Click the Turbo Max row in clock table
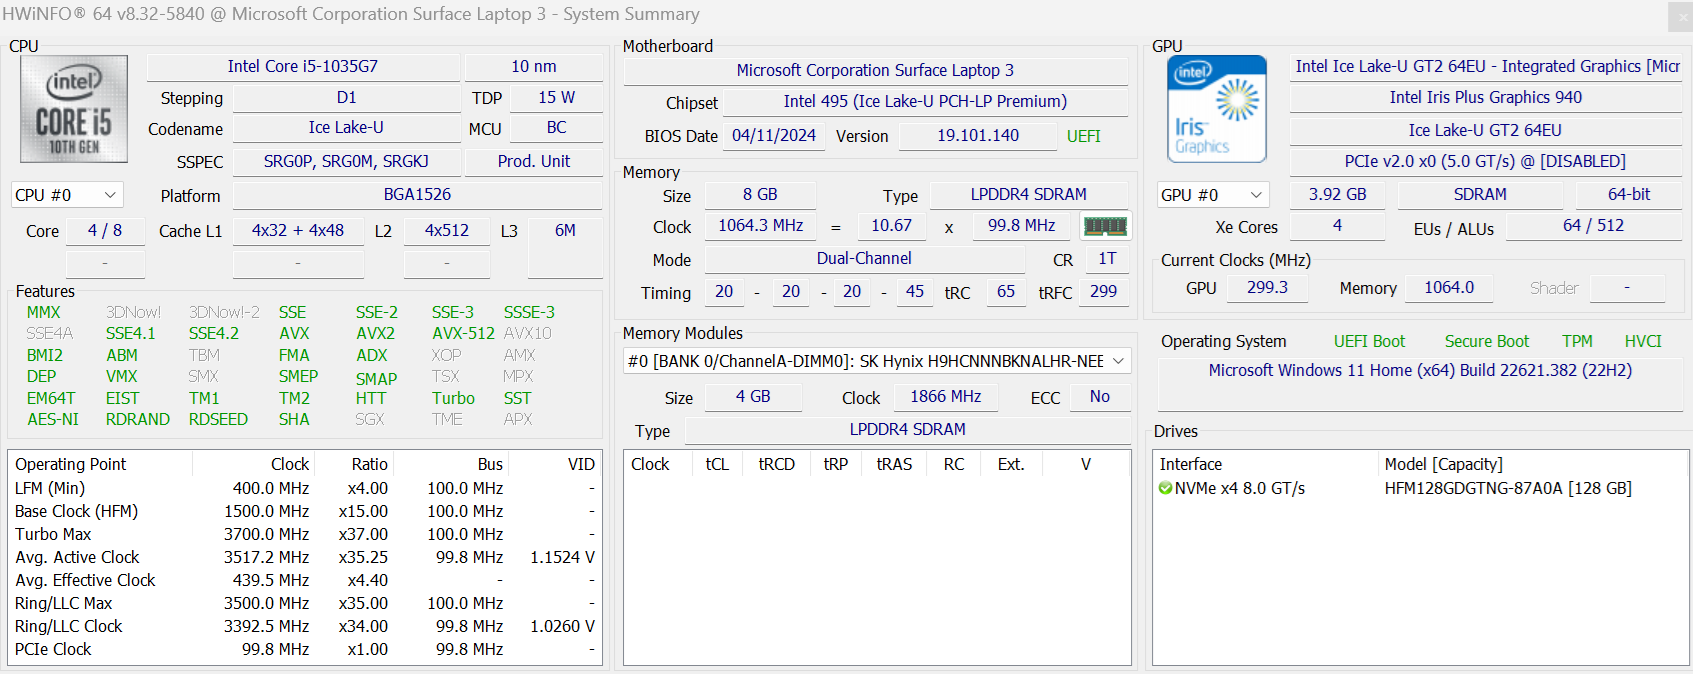The width and height of the screenshot is (1693, 674). 53,534
